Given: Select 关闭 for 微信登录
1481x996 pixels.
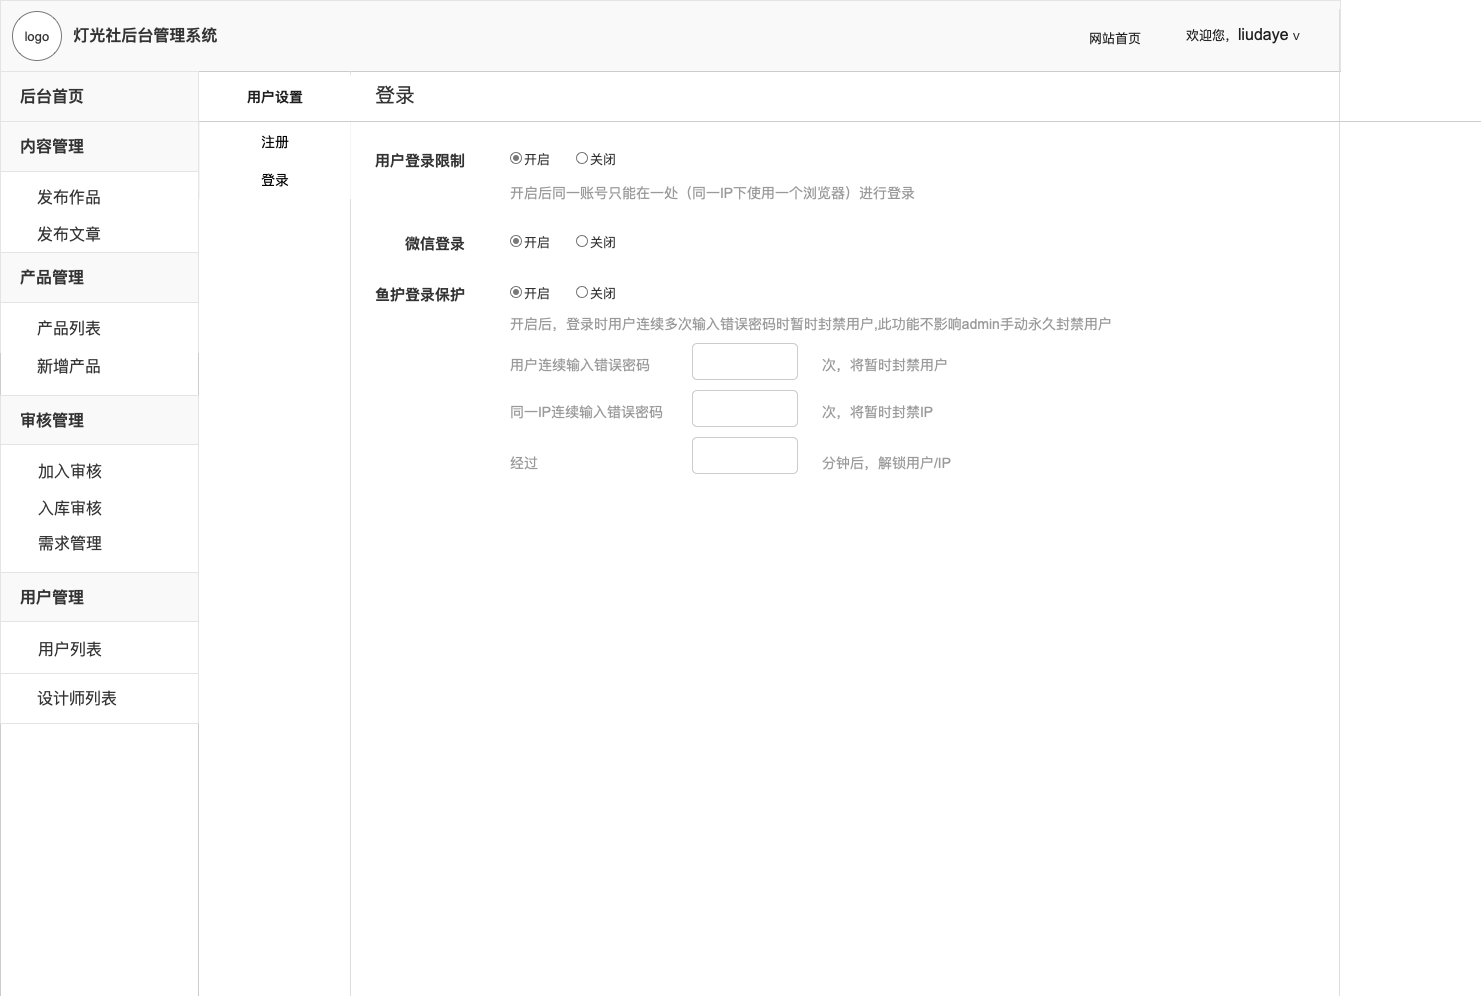Looking at the screenshot, I should (582, 241).
